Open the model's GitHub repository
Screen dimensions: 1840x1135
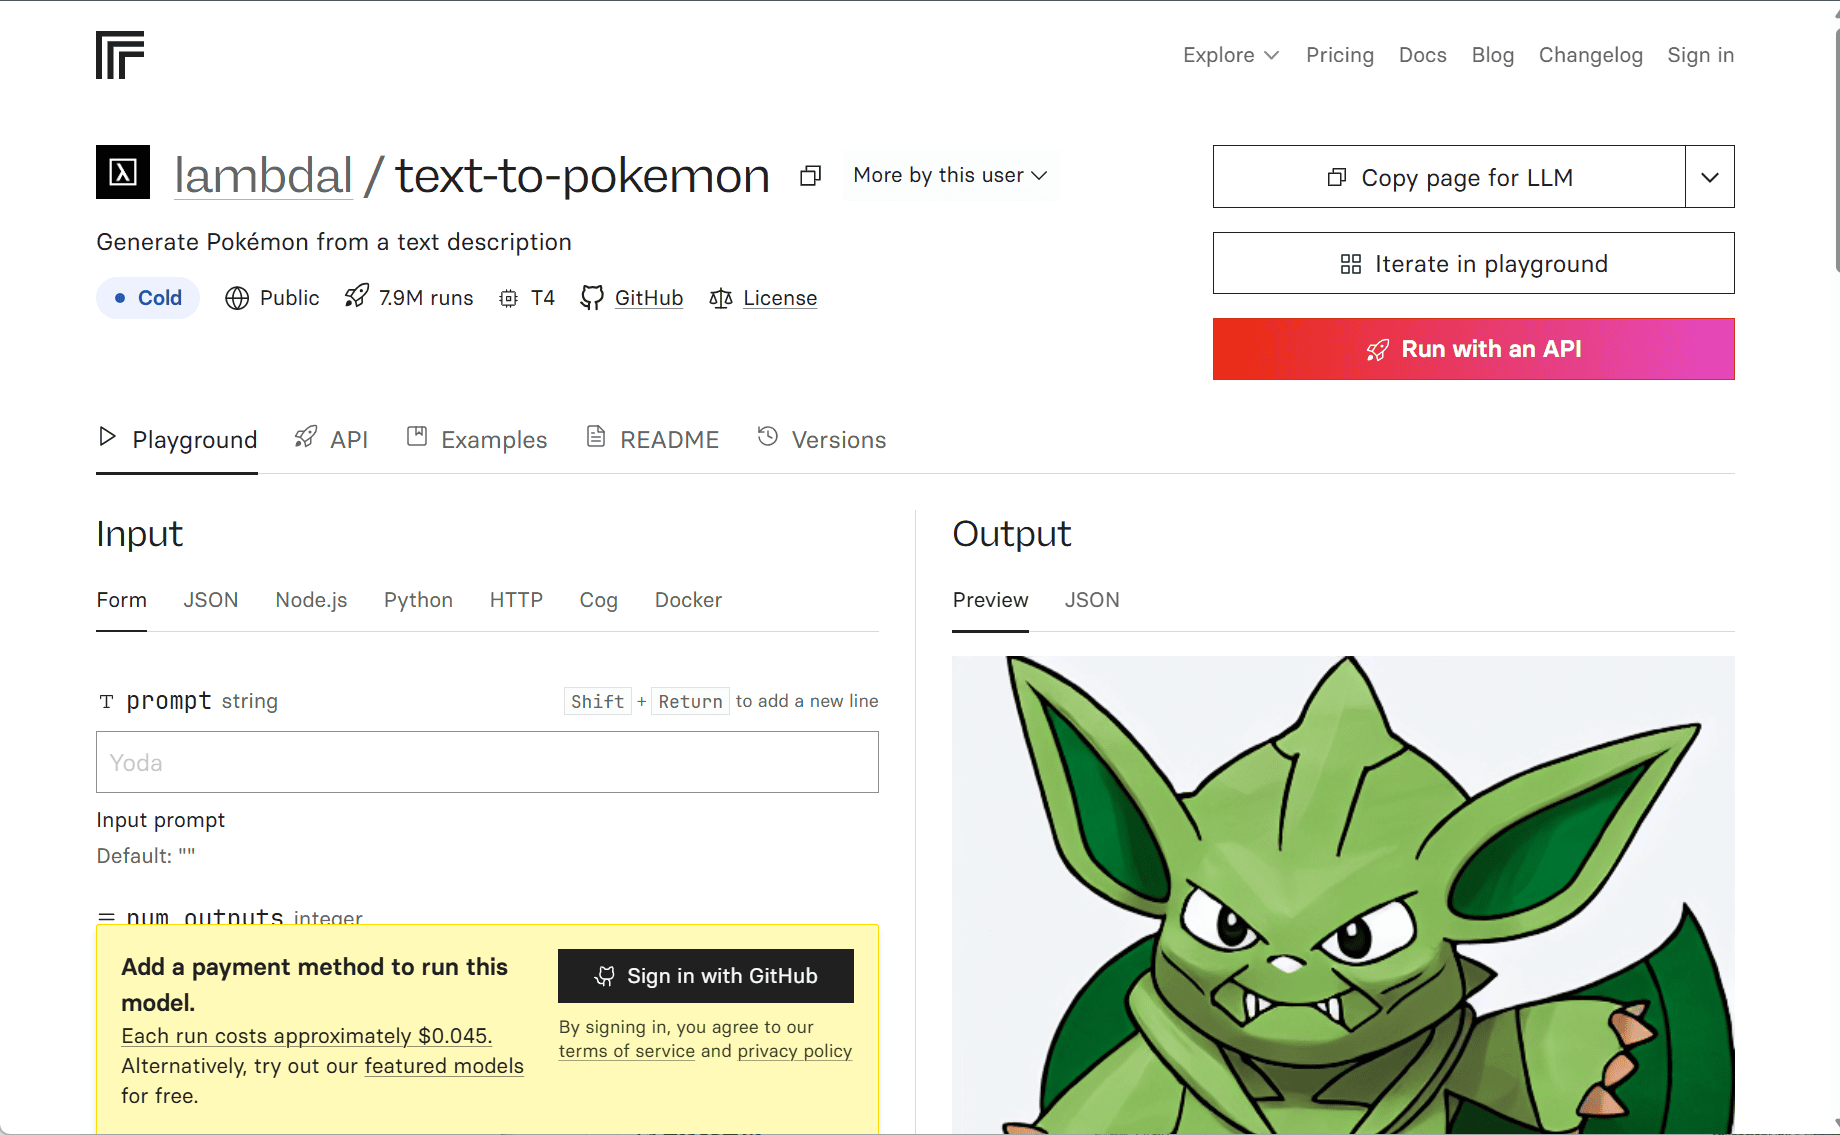(x=649, y=297)
